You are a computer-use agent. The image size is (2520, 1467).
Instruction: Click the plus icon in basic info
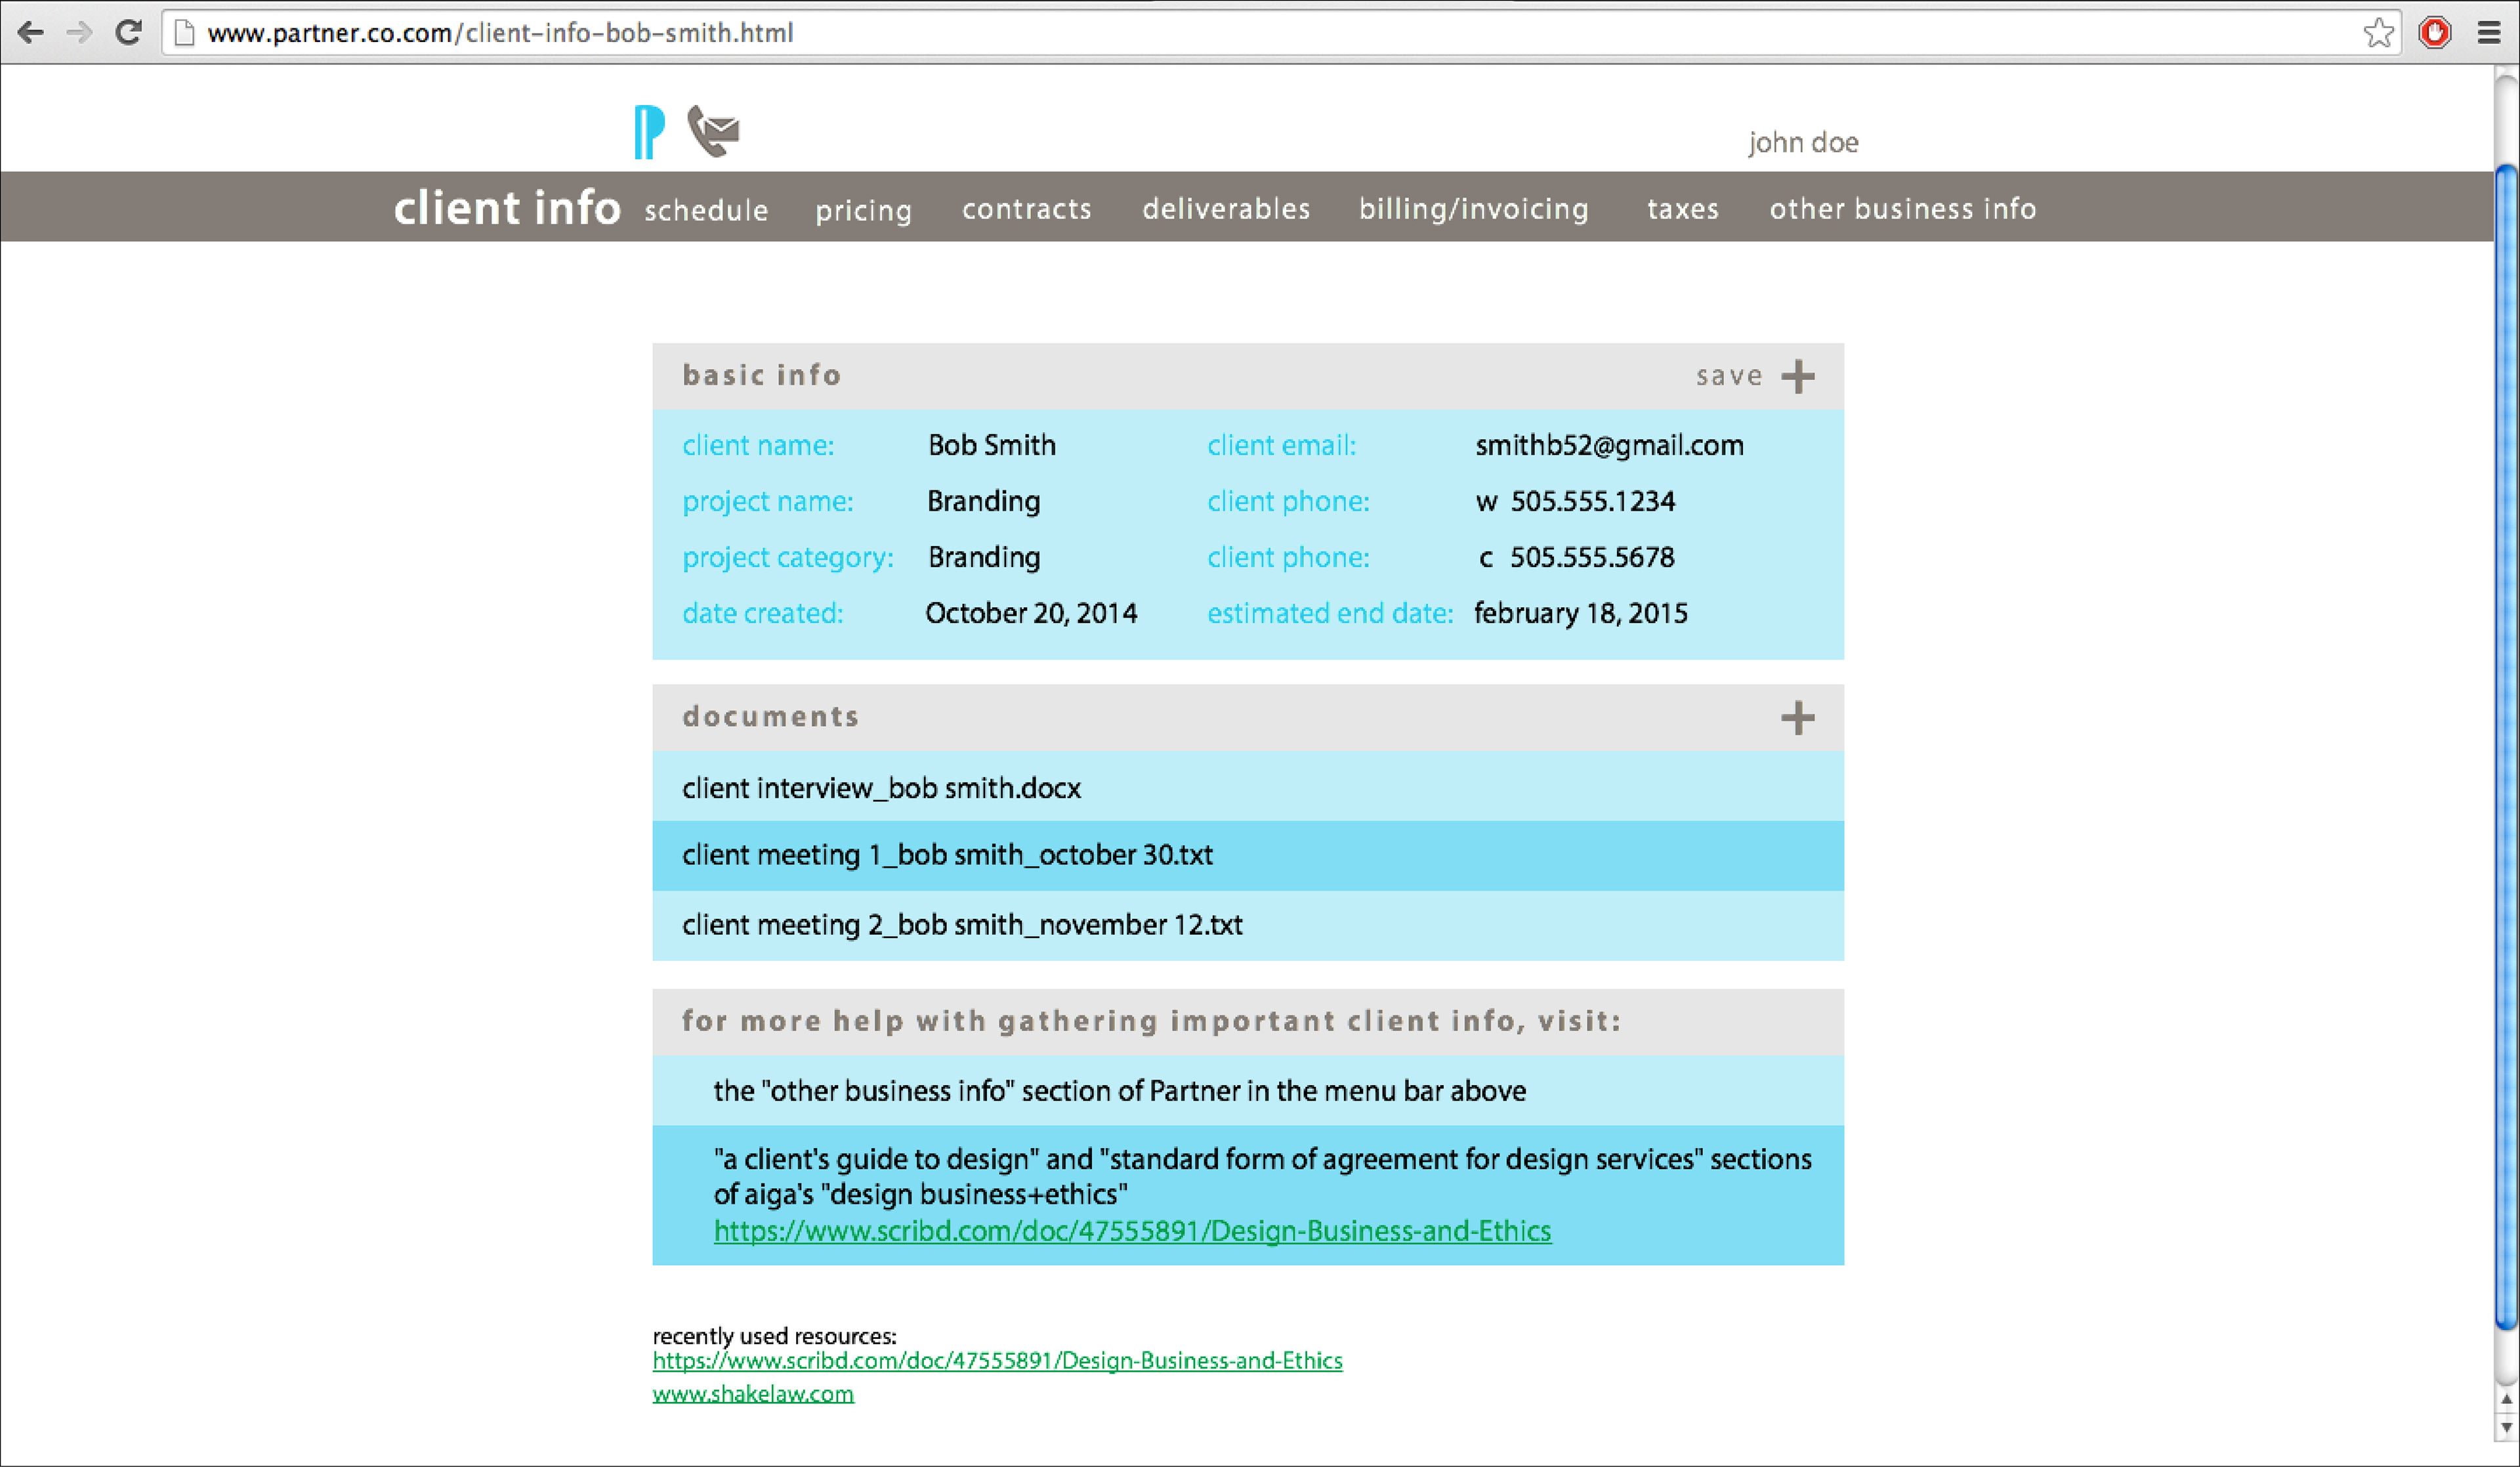coord(1798,377)
